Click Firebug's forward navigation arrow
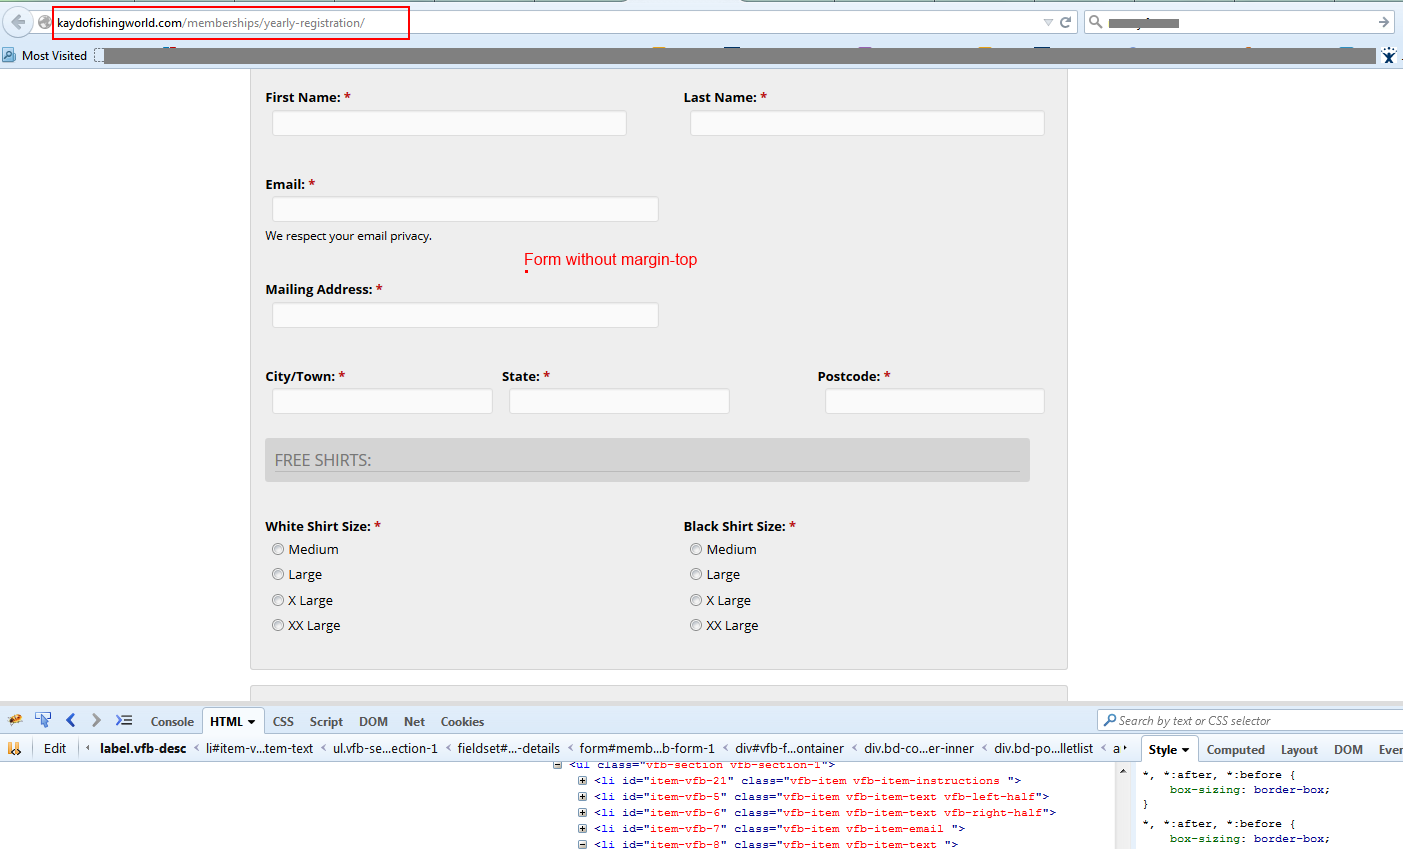This screenshot has width=1403, height=849. pyautogui.click(x=95, y=719)
